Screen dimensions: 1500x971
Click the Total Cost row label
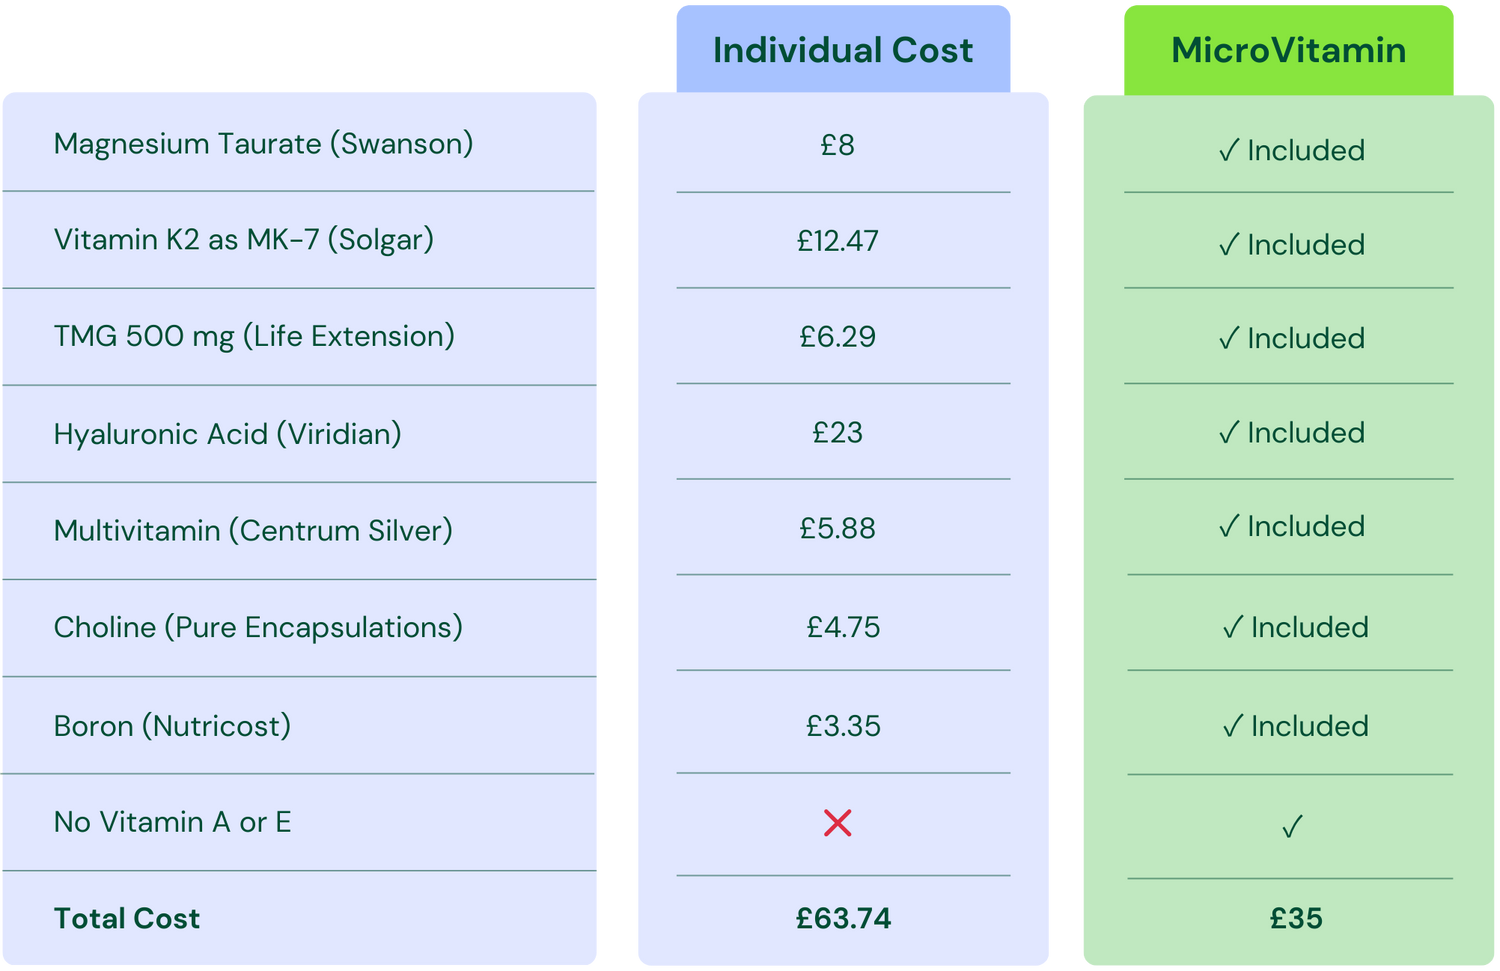click(x=127, y=918)
